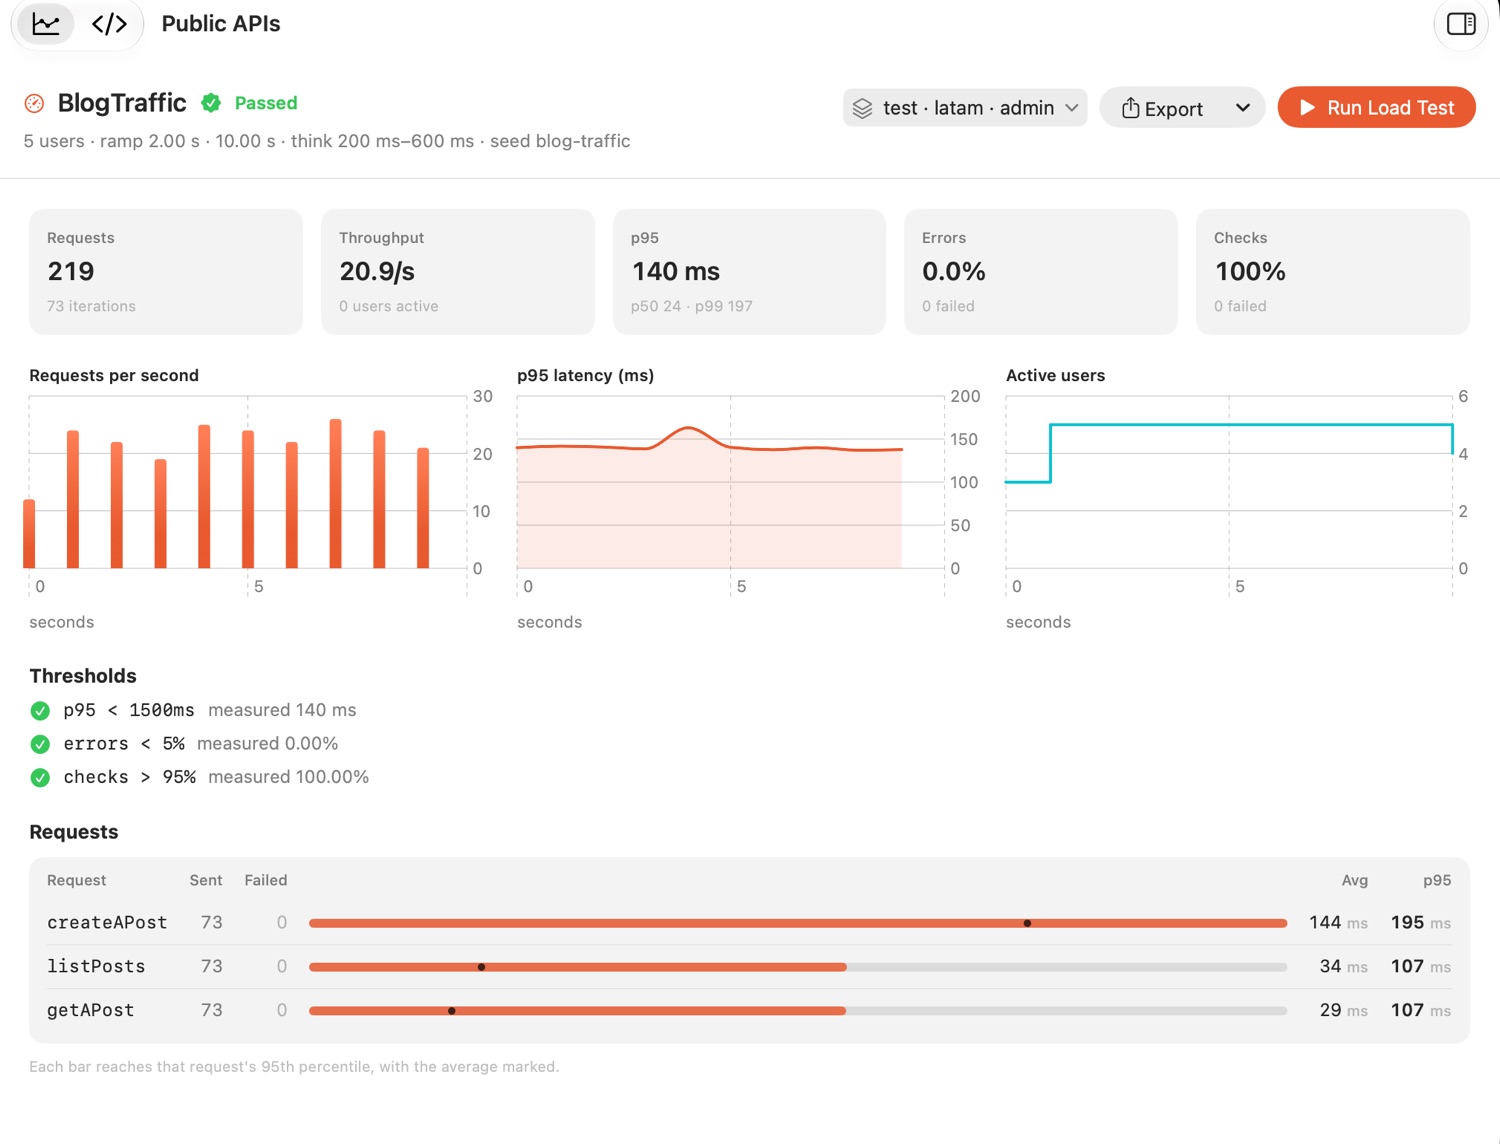Click the green Passed verified badge icon
The width and height of the screenshot is (1500, 1144).
(x=211, y=102)
